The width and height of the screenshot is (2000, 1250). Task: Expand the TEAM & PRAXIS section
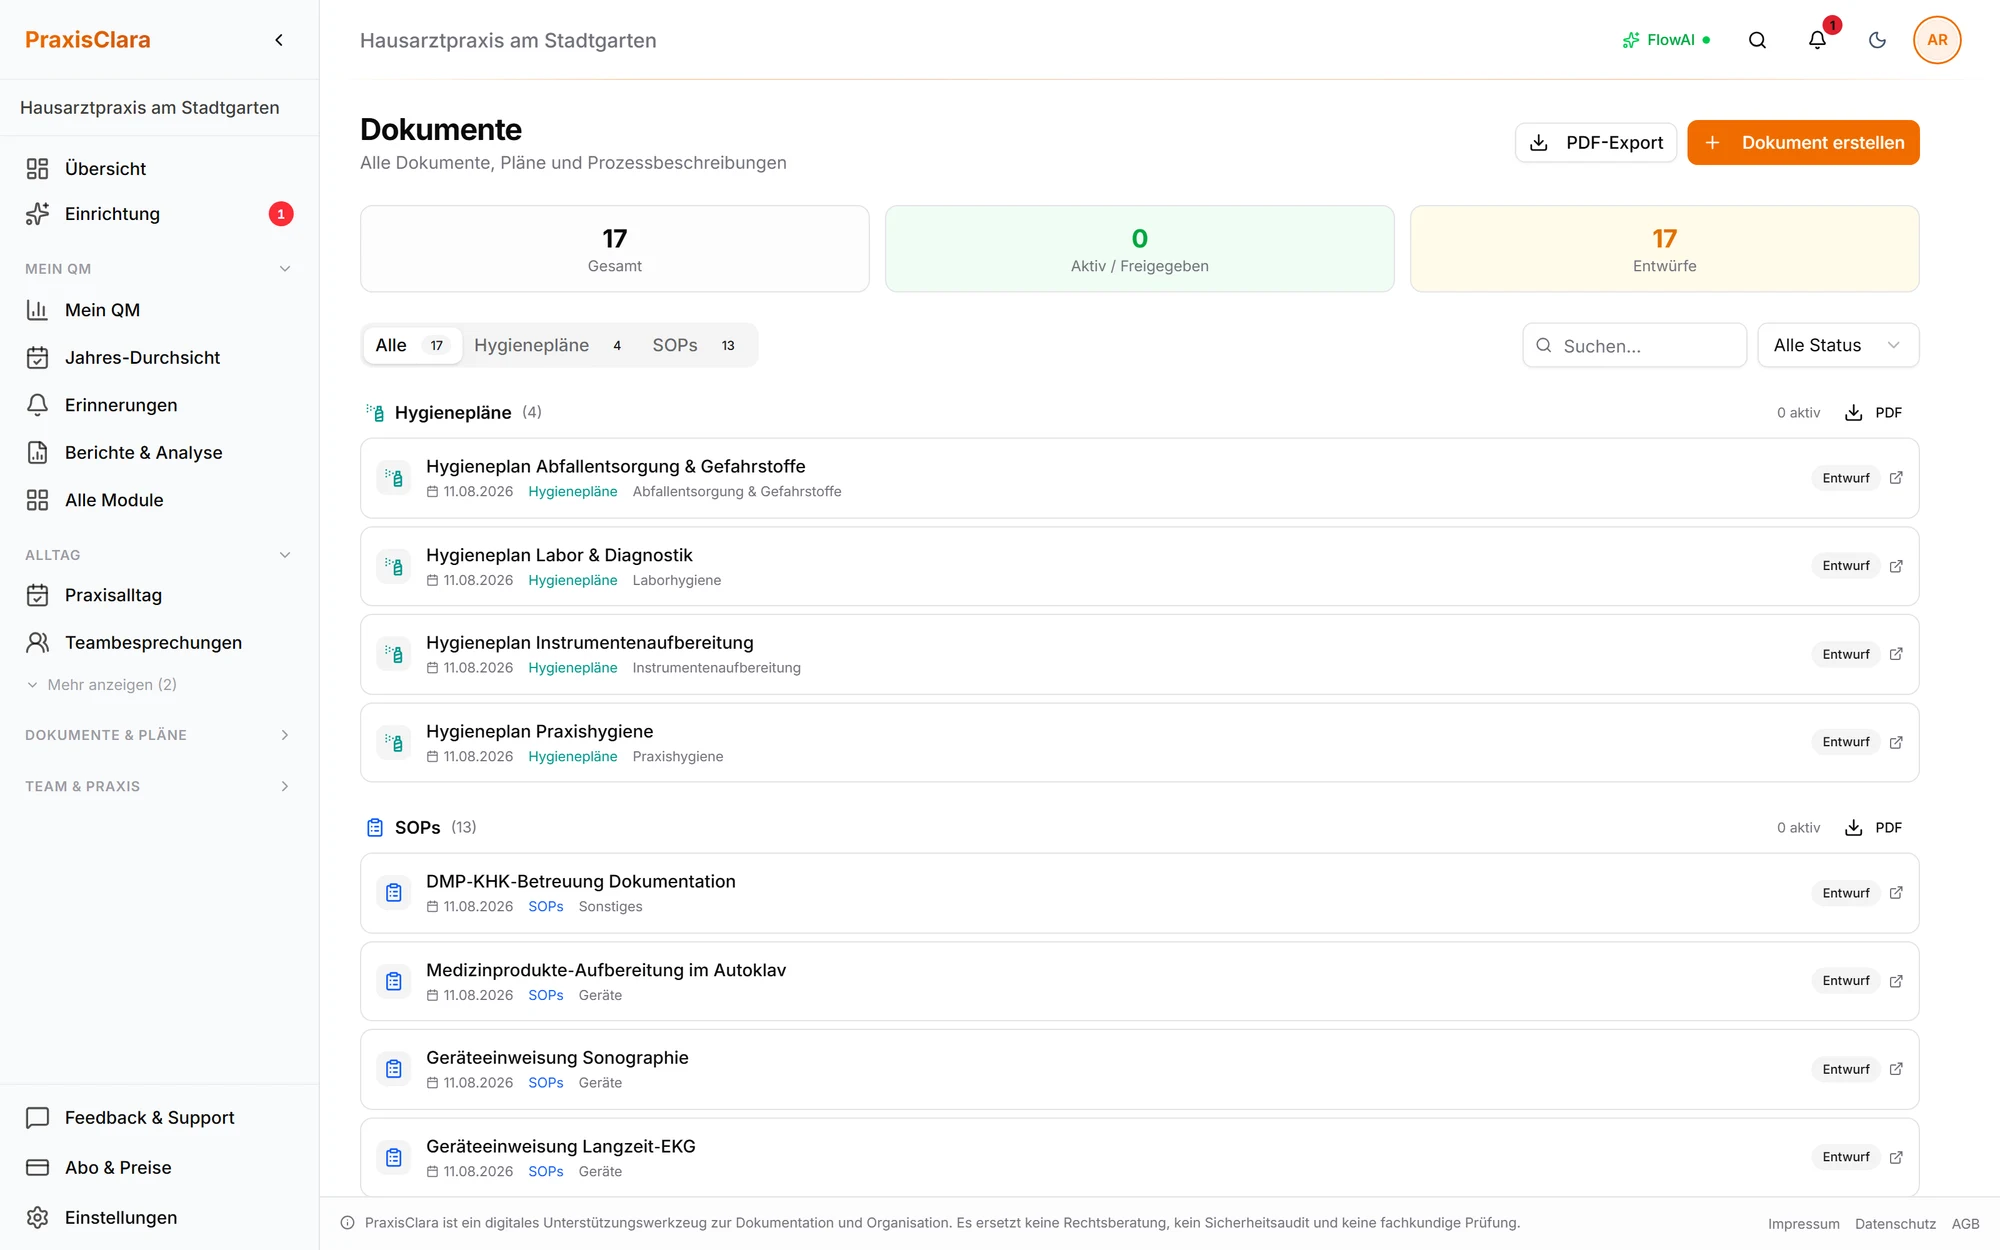[159, 787]
